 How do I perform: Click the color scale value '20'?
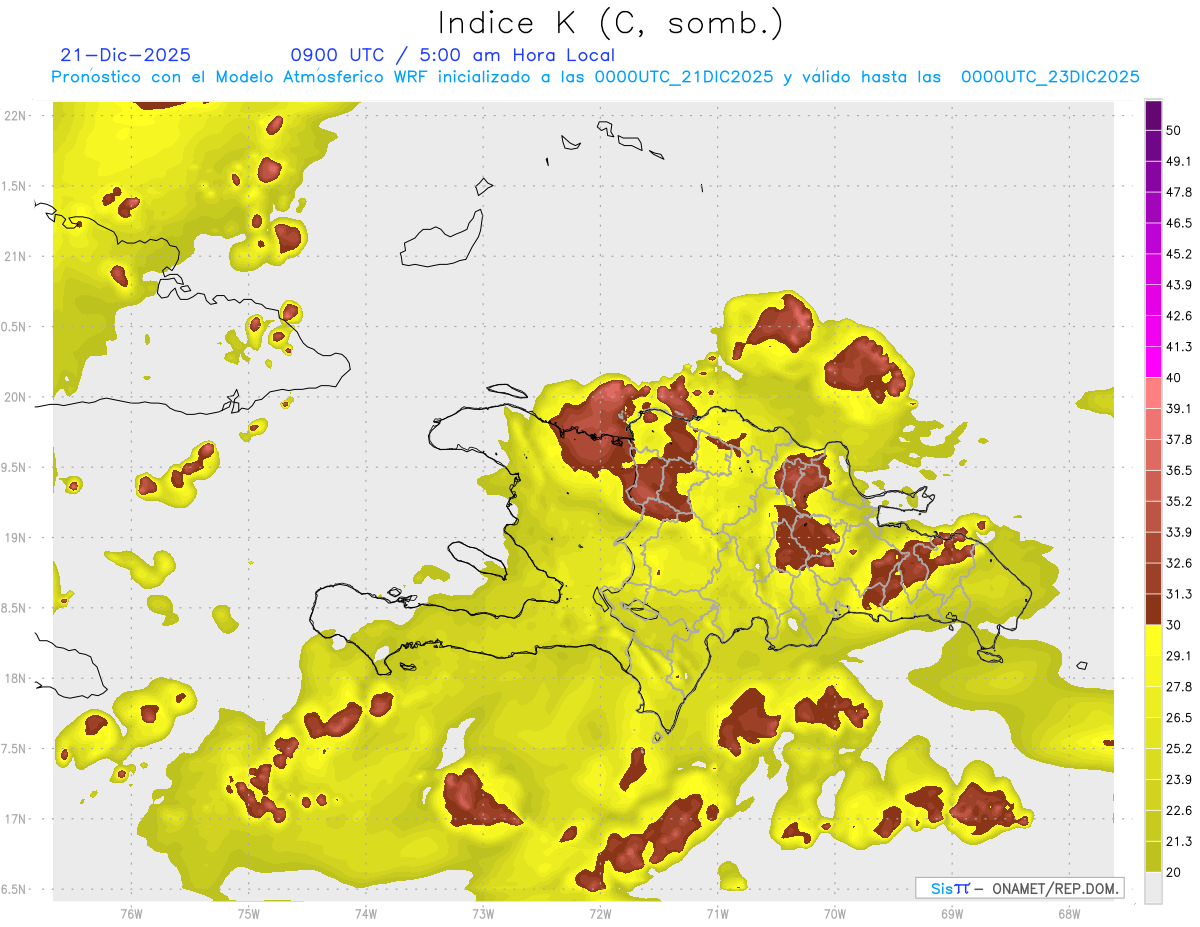[1174, 873]
